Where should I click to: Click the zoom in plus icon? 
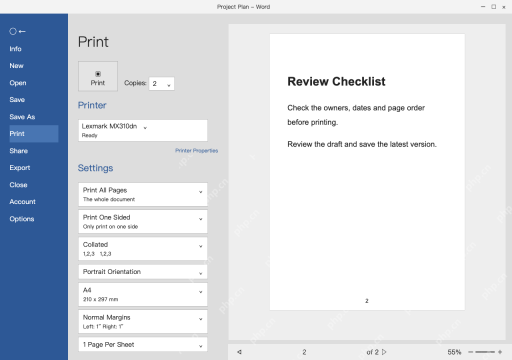(x=500, y=352)
